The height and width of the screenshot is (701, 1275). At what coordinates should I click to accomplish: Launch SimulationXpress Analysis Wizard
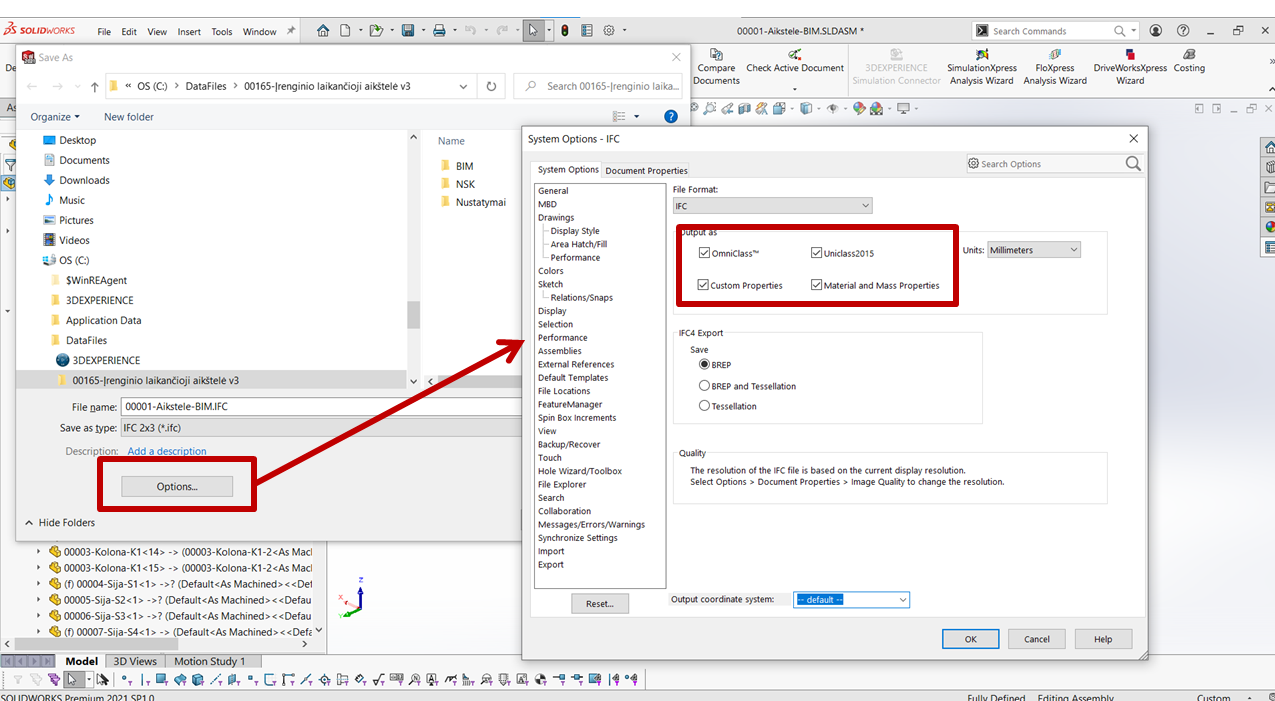(982, 67)
